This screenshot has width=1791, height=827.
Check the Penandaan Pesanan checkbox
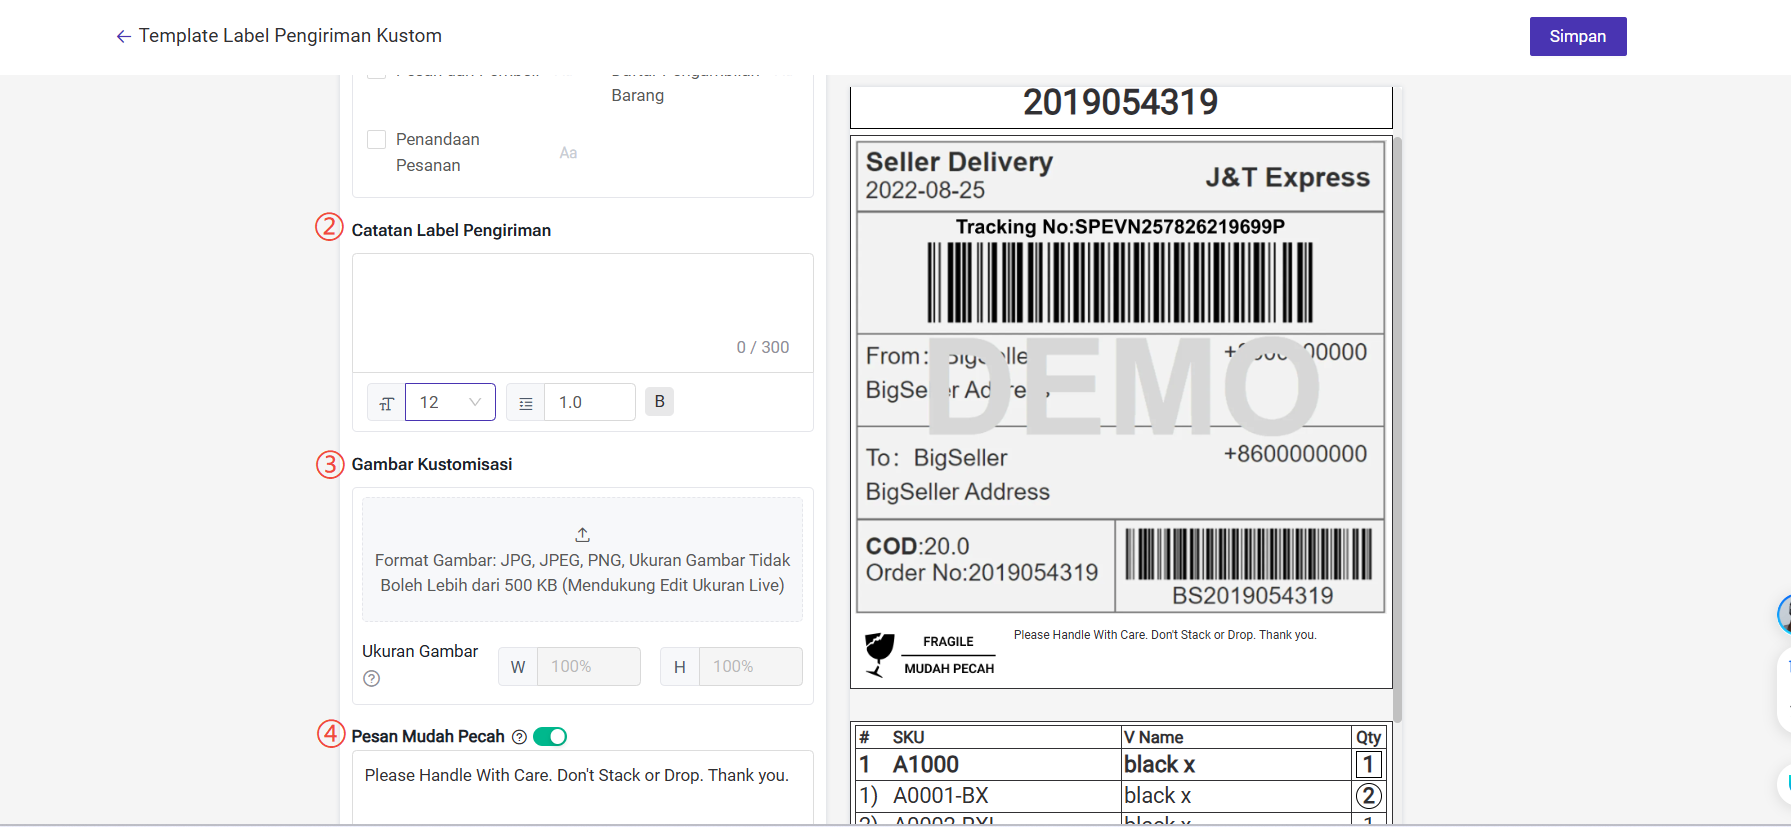[377, 140]
